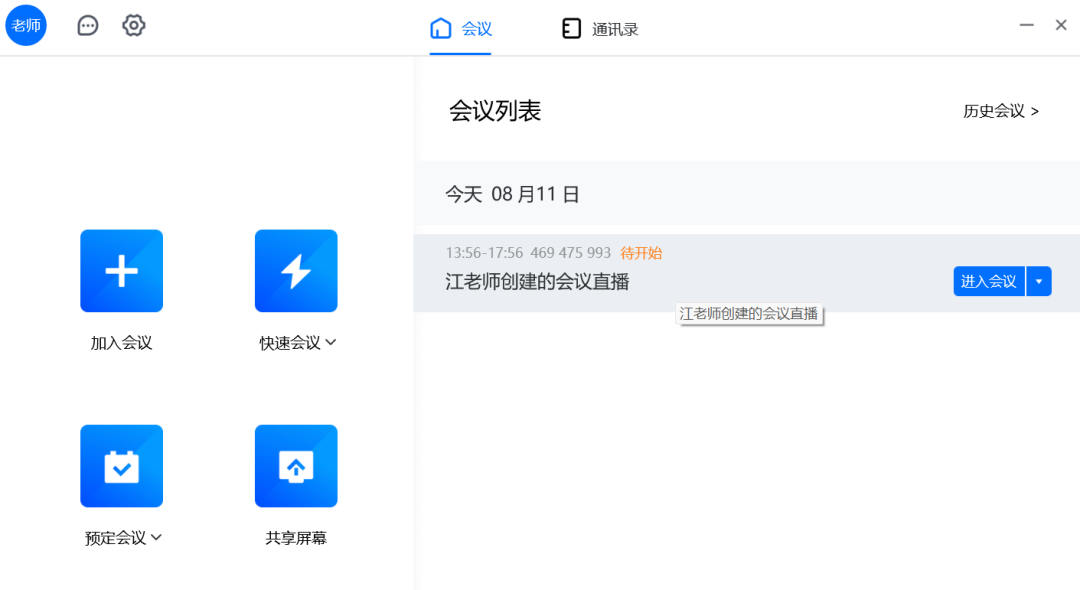Click the 待开始 meeting status label
This screenshot has width=1080, height=590.
pos(641,253)
